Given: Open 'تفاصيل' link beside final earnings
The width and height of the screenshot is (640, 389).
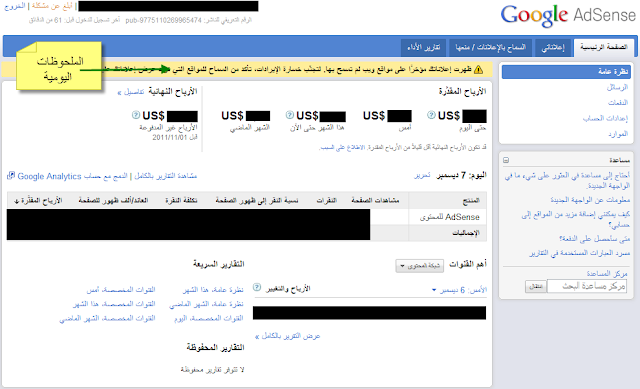Looking at the screenshot, I should click(131, 92).
